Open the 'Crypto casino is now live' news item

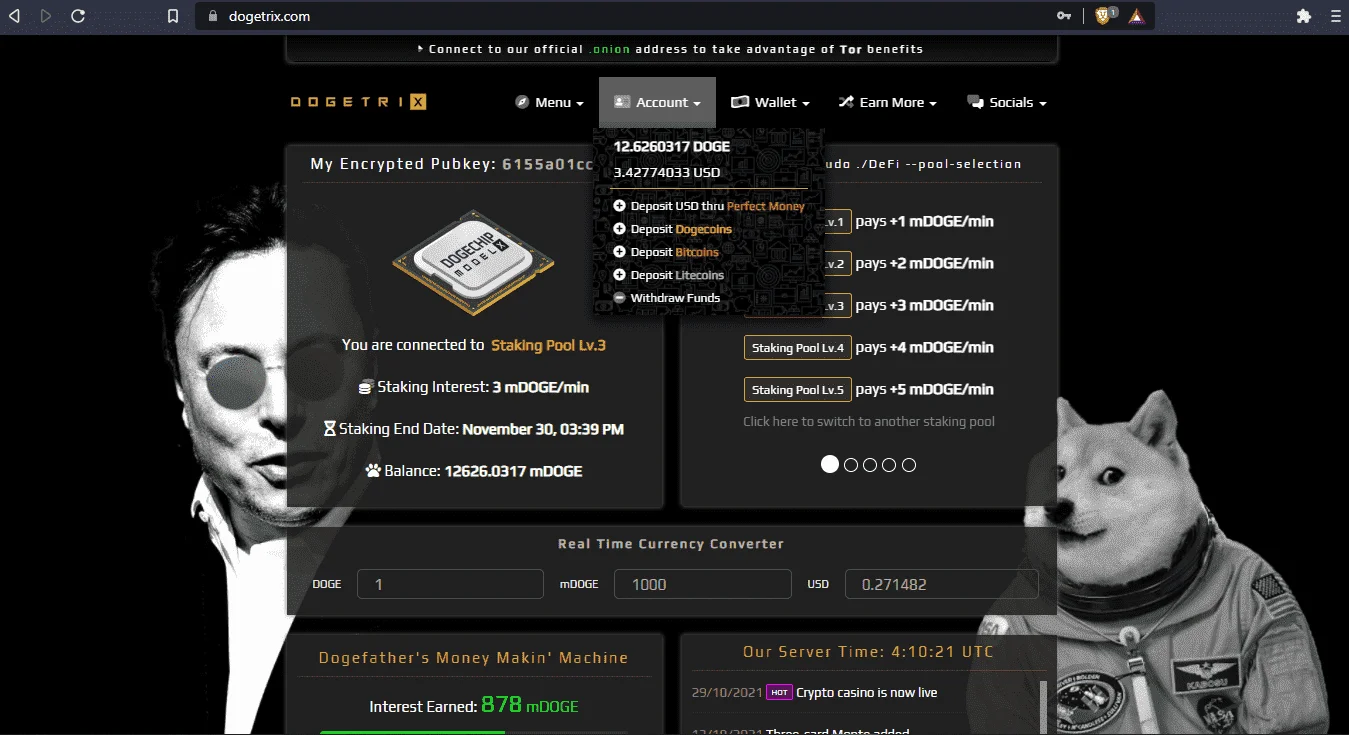pos(867,692)
